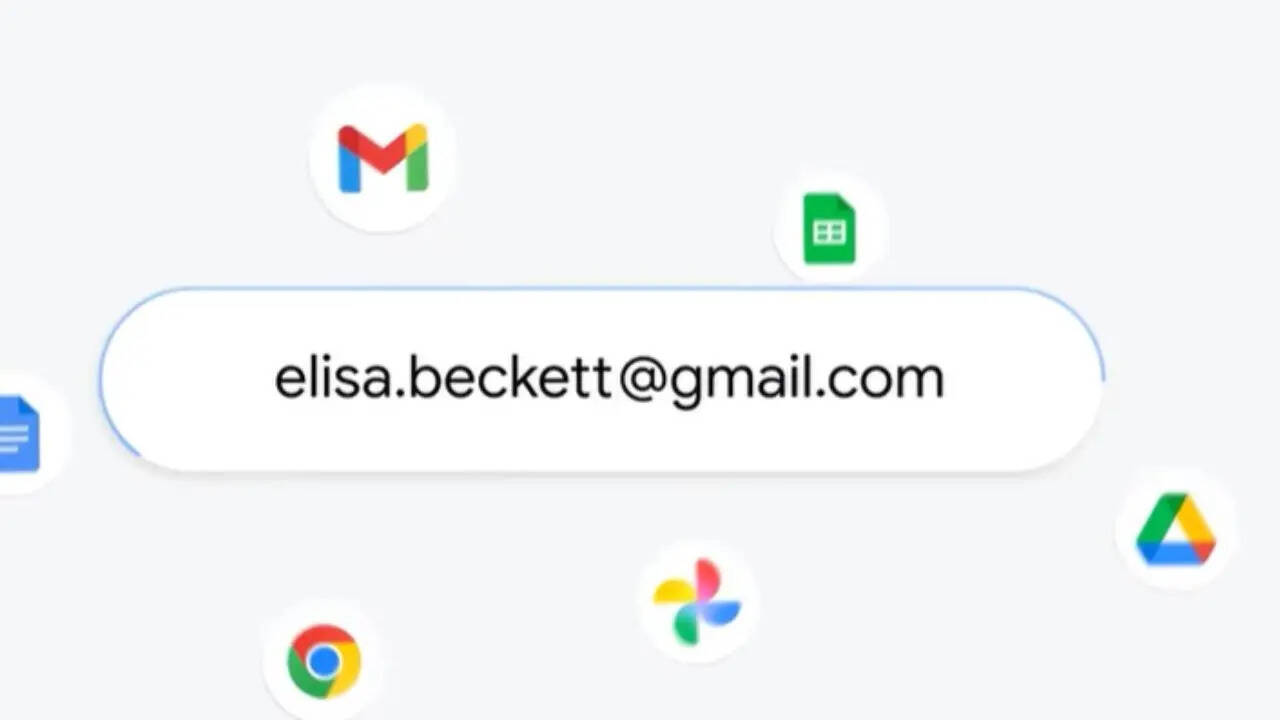Click the word "elisa" in the email
Image resolution: width=1280 pixels, height=720 pixels.
tap(334, 379)
